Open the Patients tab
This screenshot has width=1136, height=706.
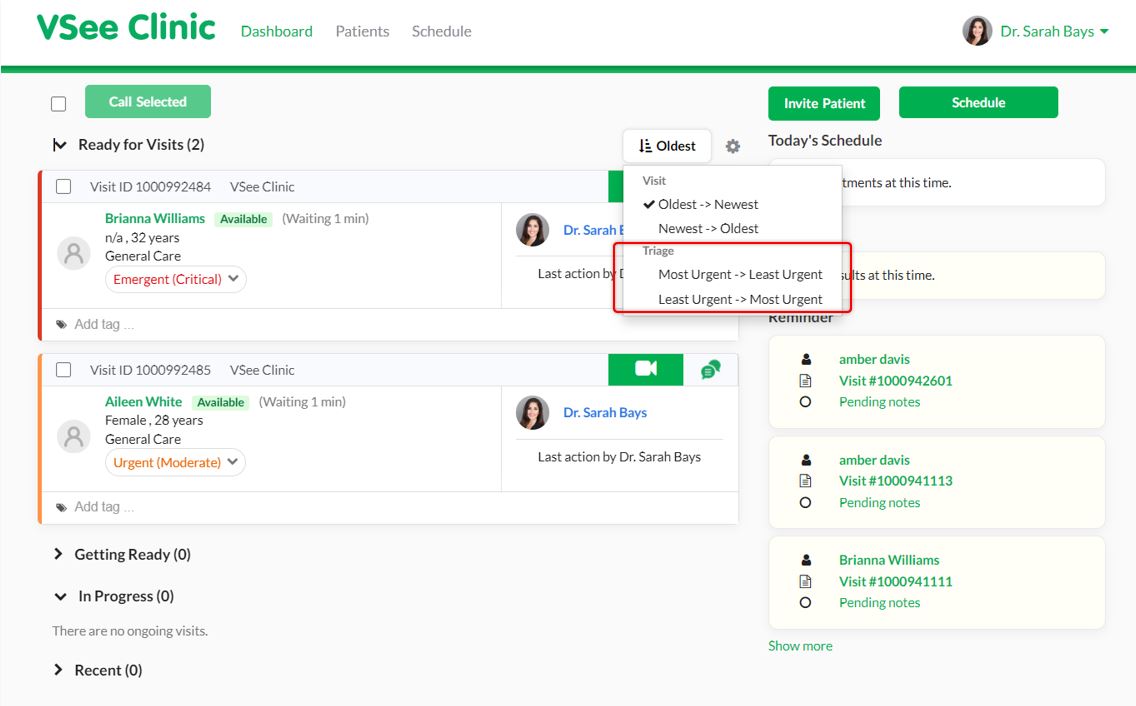pos(362,31)
